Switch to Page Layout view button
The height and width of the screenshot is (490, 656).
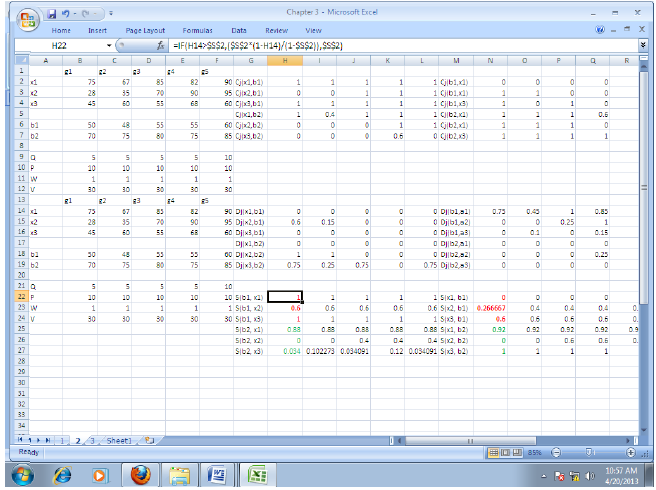click(505, 452)
